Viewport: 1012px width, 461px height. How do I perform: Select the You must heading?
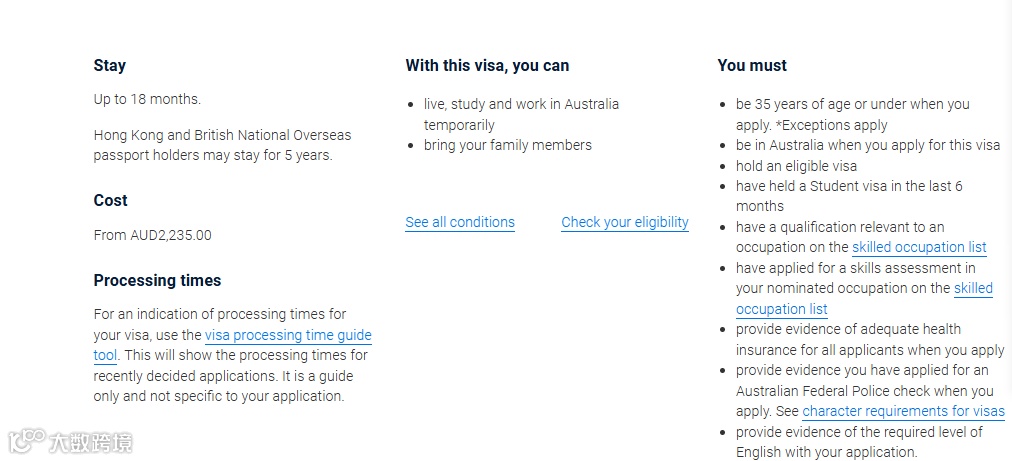[752, 66]
